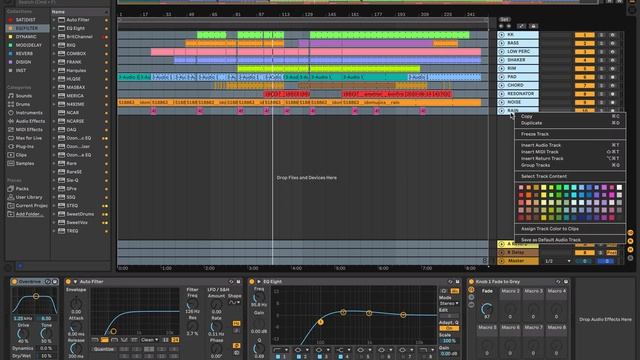Toggle the KK track activator
The width and height of the screenshot is (640, 360).
click(584, 35)
